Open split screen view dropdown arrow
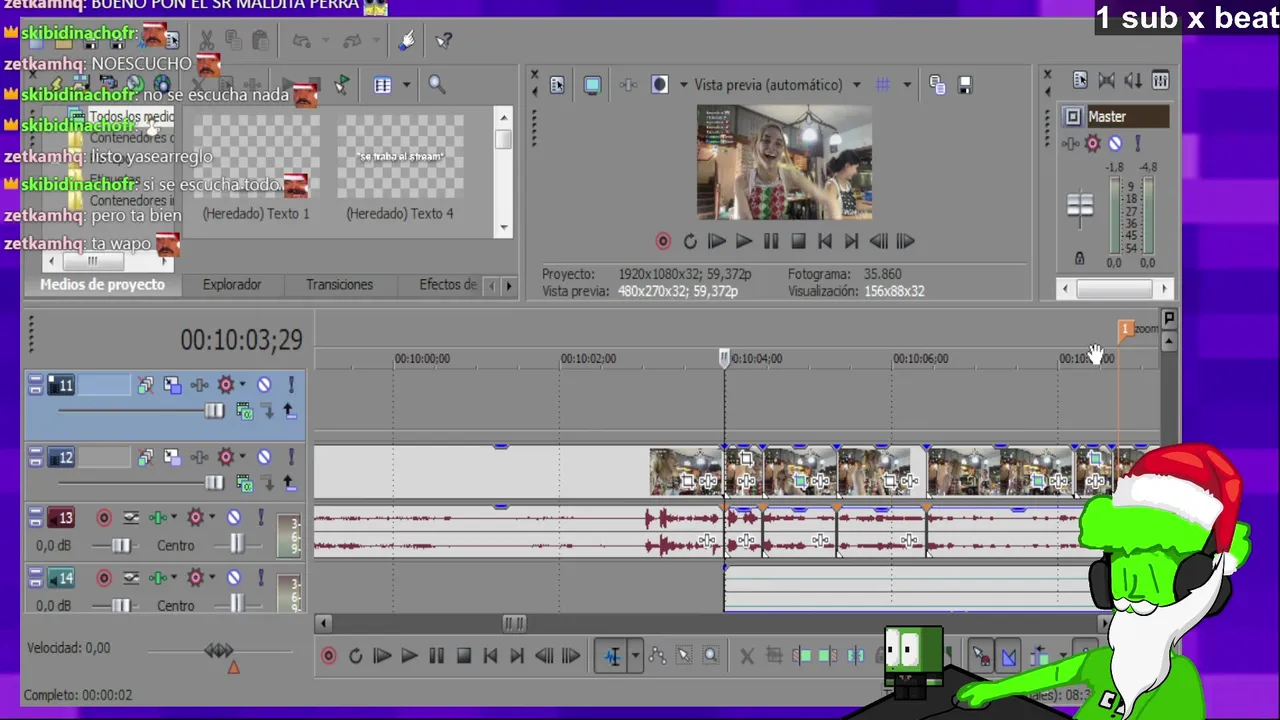Screen dimensions: 1280x720 pos(683,85)
